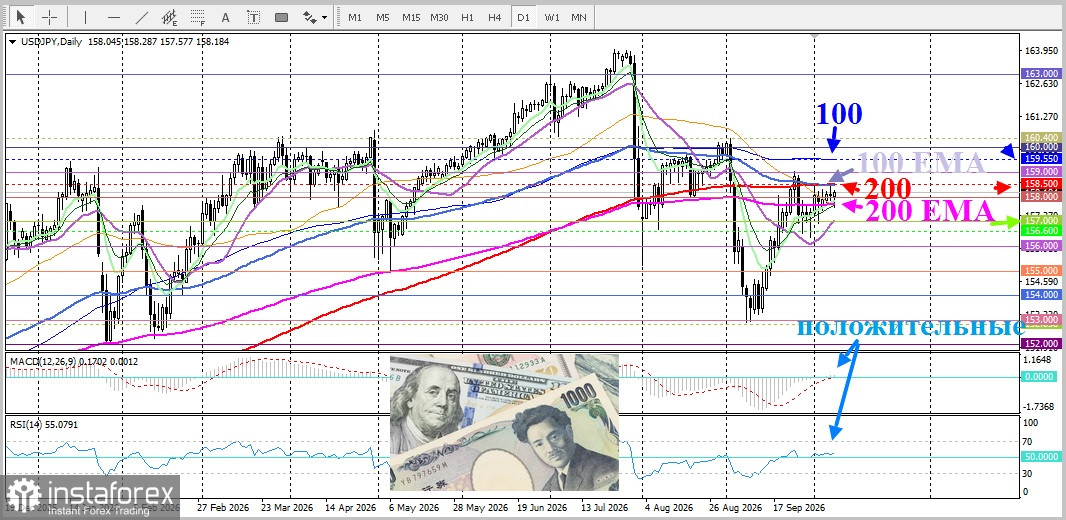Choose the Vertical Line drawing tool
Screen dimensions: 1066x520
[x=86, y=17]
